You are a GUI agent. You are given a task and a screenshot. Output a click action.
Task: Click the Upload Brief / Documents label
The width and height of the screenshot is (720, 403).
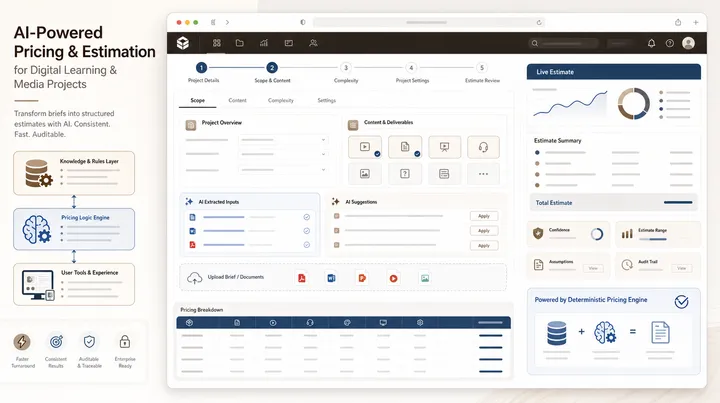point(236,277)
